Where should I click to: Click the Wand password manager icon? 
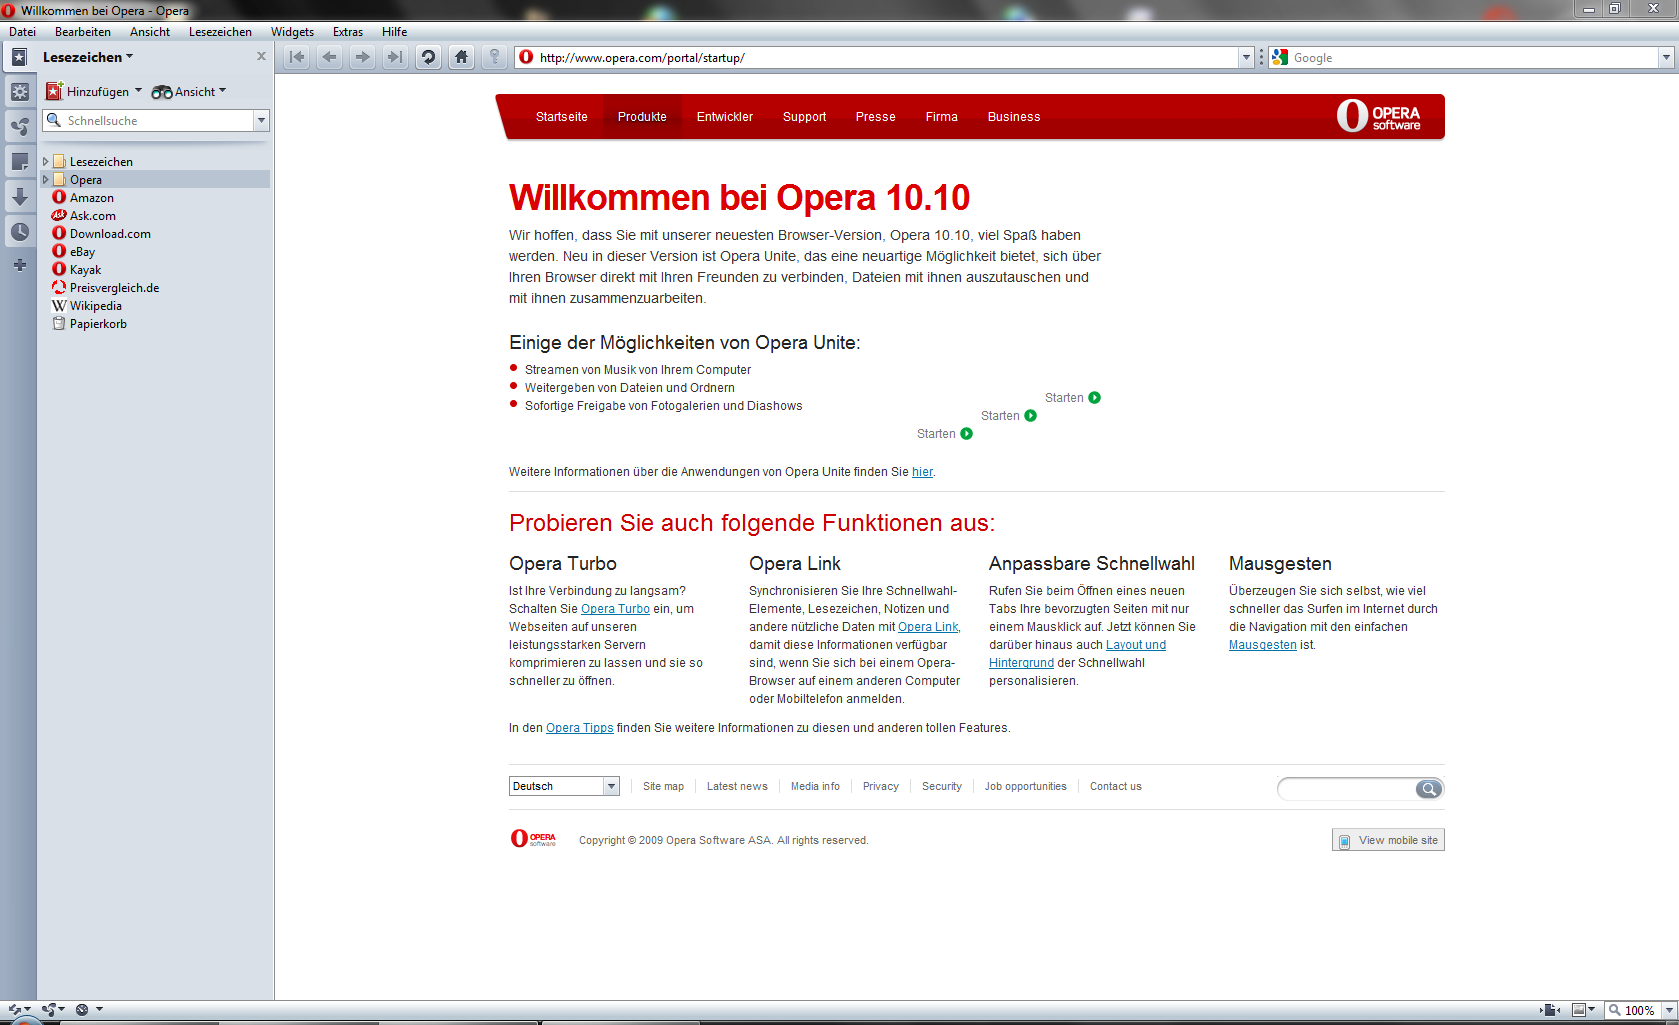coord(494,57)
